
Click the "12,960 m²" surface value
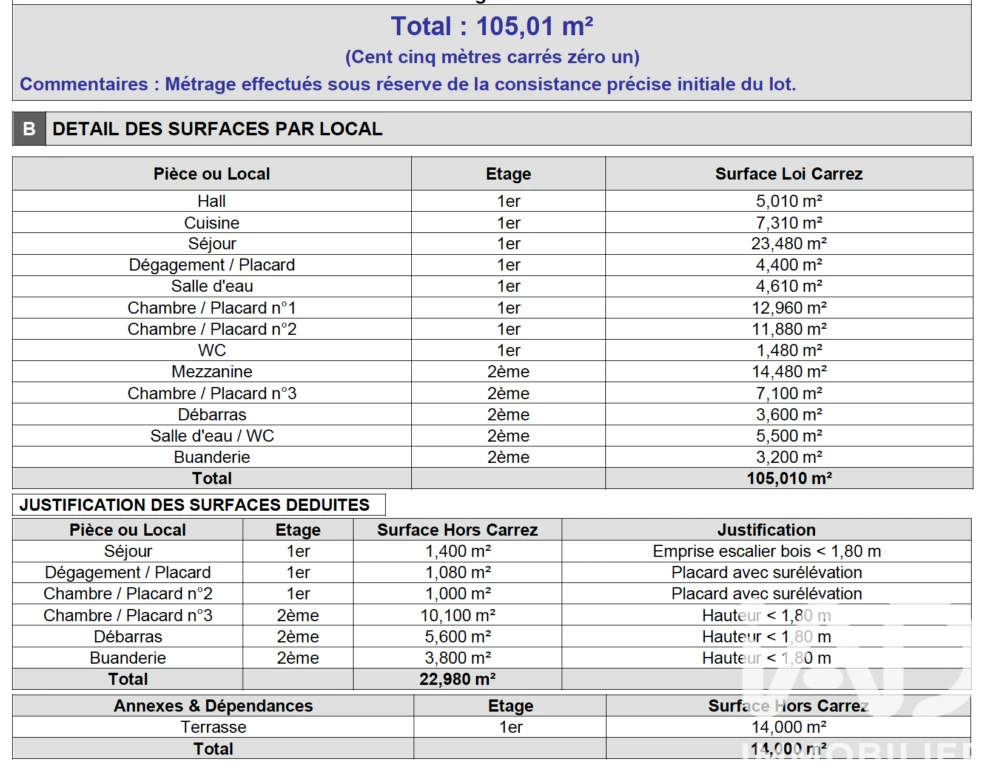(789, 308)
